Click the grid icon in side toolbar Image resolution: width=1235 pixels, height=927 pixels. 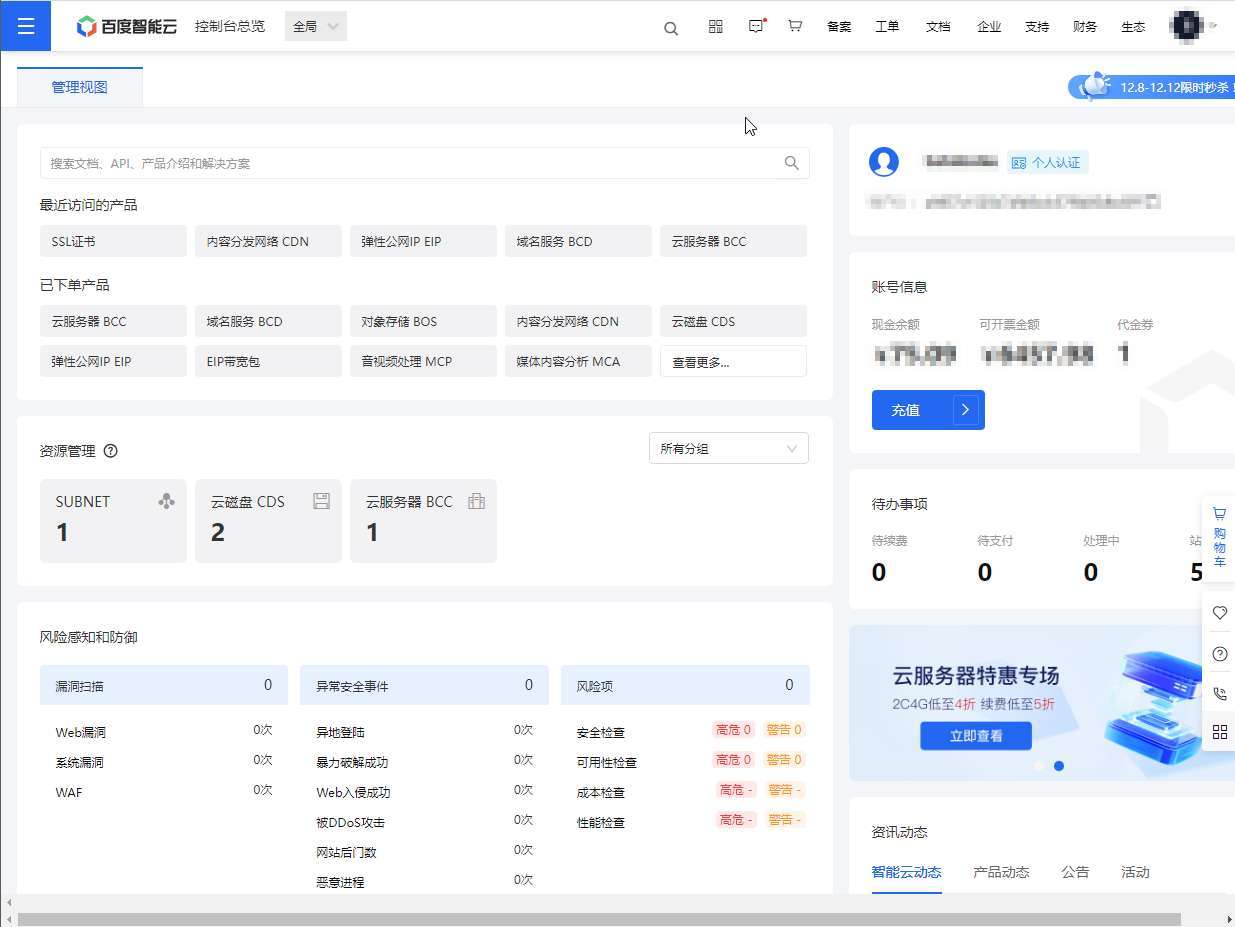click(x=1220, y=732)
